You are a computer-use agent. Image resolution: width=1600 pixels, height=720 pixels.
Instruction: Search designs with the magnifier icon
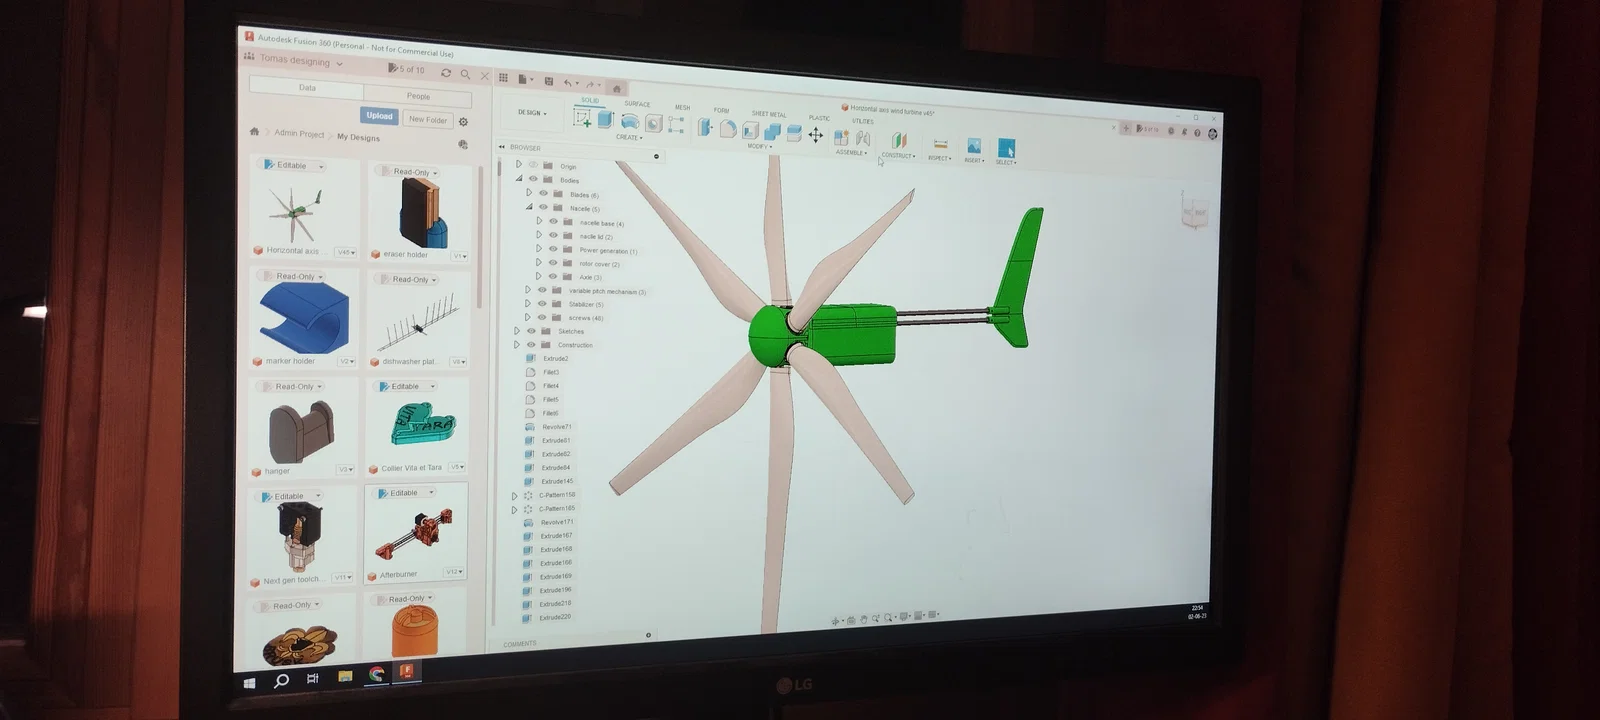[x=465, y=73]
